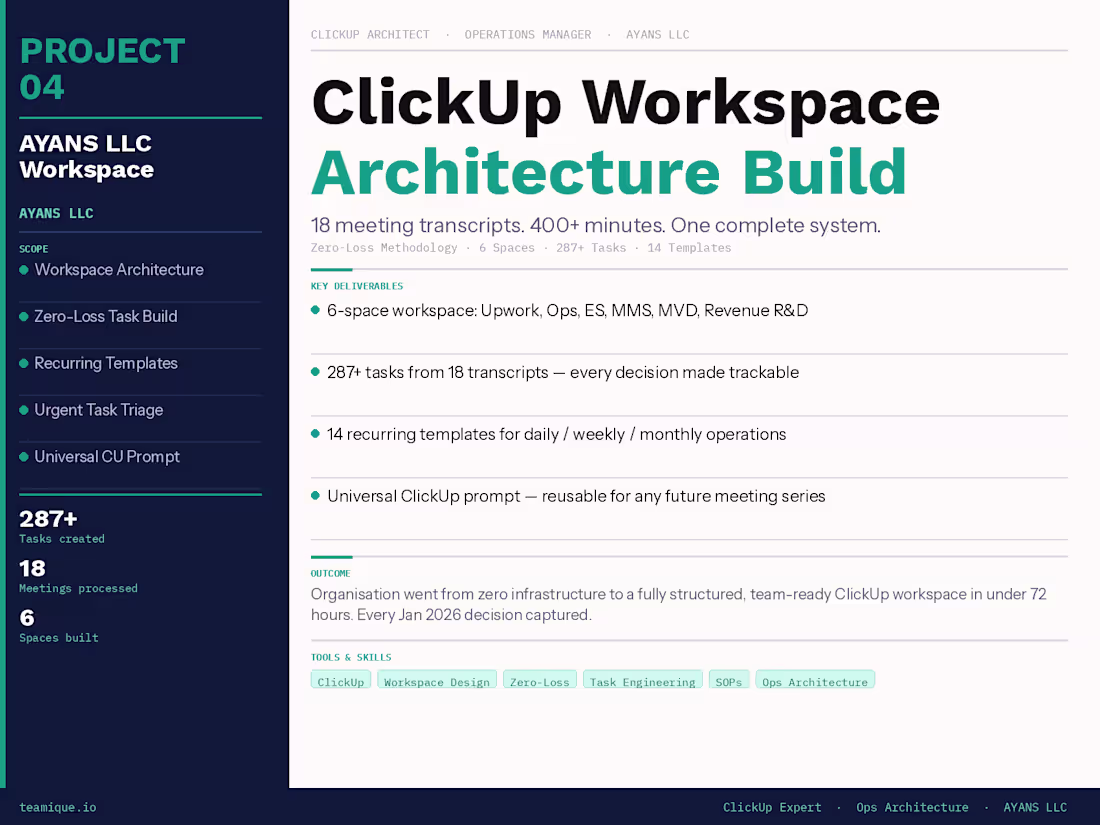This screenshot has height=825, width=1100.
Task: Select the bullet marker beside Recurring Templates
Action: (x=24, y=363)
